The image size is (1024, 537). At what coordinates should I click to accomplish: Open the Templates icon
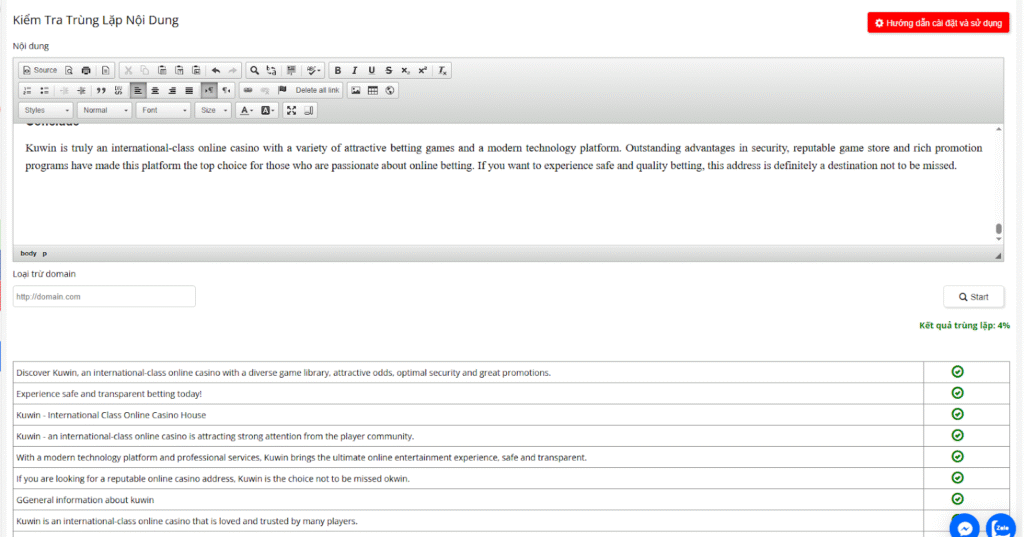[x=105, y=70]
